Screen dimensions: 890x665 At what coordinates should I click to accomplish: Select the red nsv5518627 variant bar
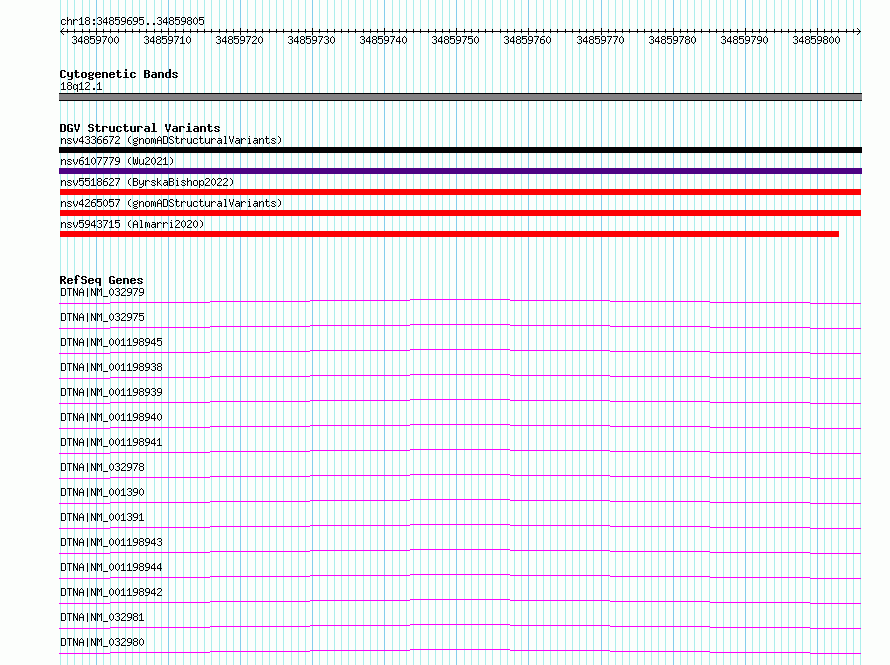click(x=460, y=192)
